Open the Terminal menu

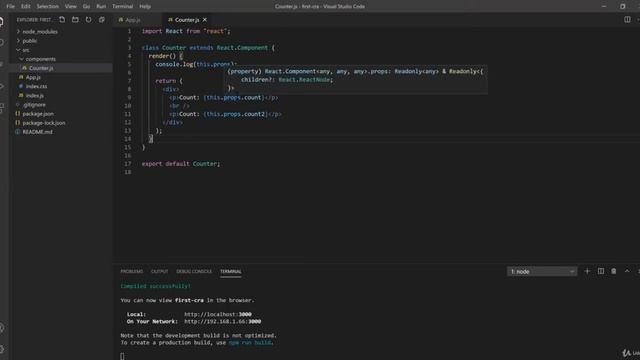tap(122, 7)
